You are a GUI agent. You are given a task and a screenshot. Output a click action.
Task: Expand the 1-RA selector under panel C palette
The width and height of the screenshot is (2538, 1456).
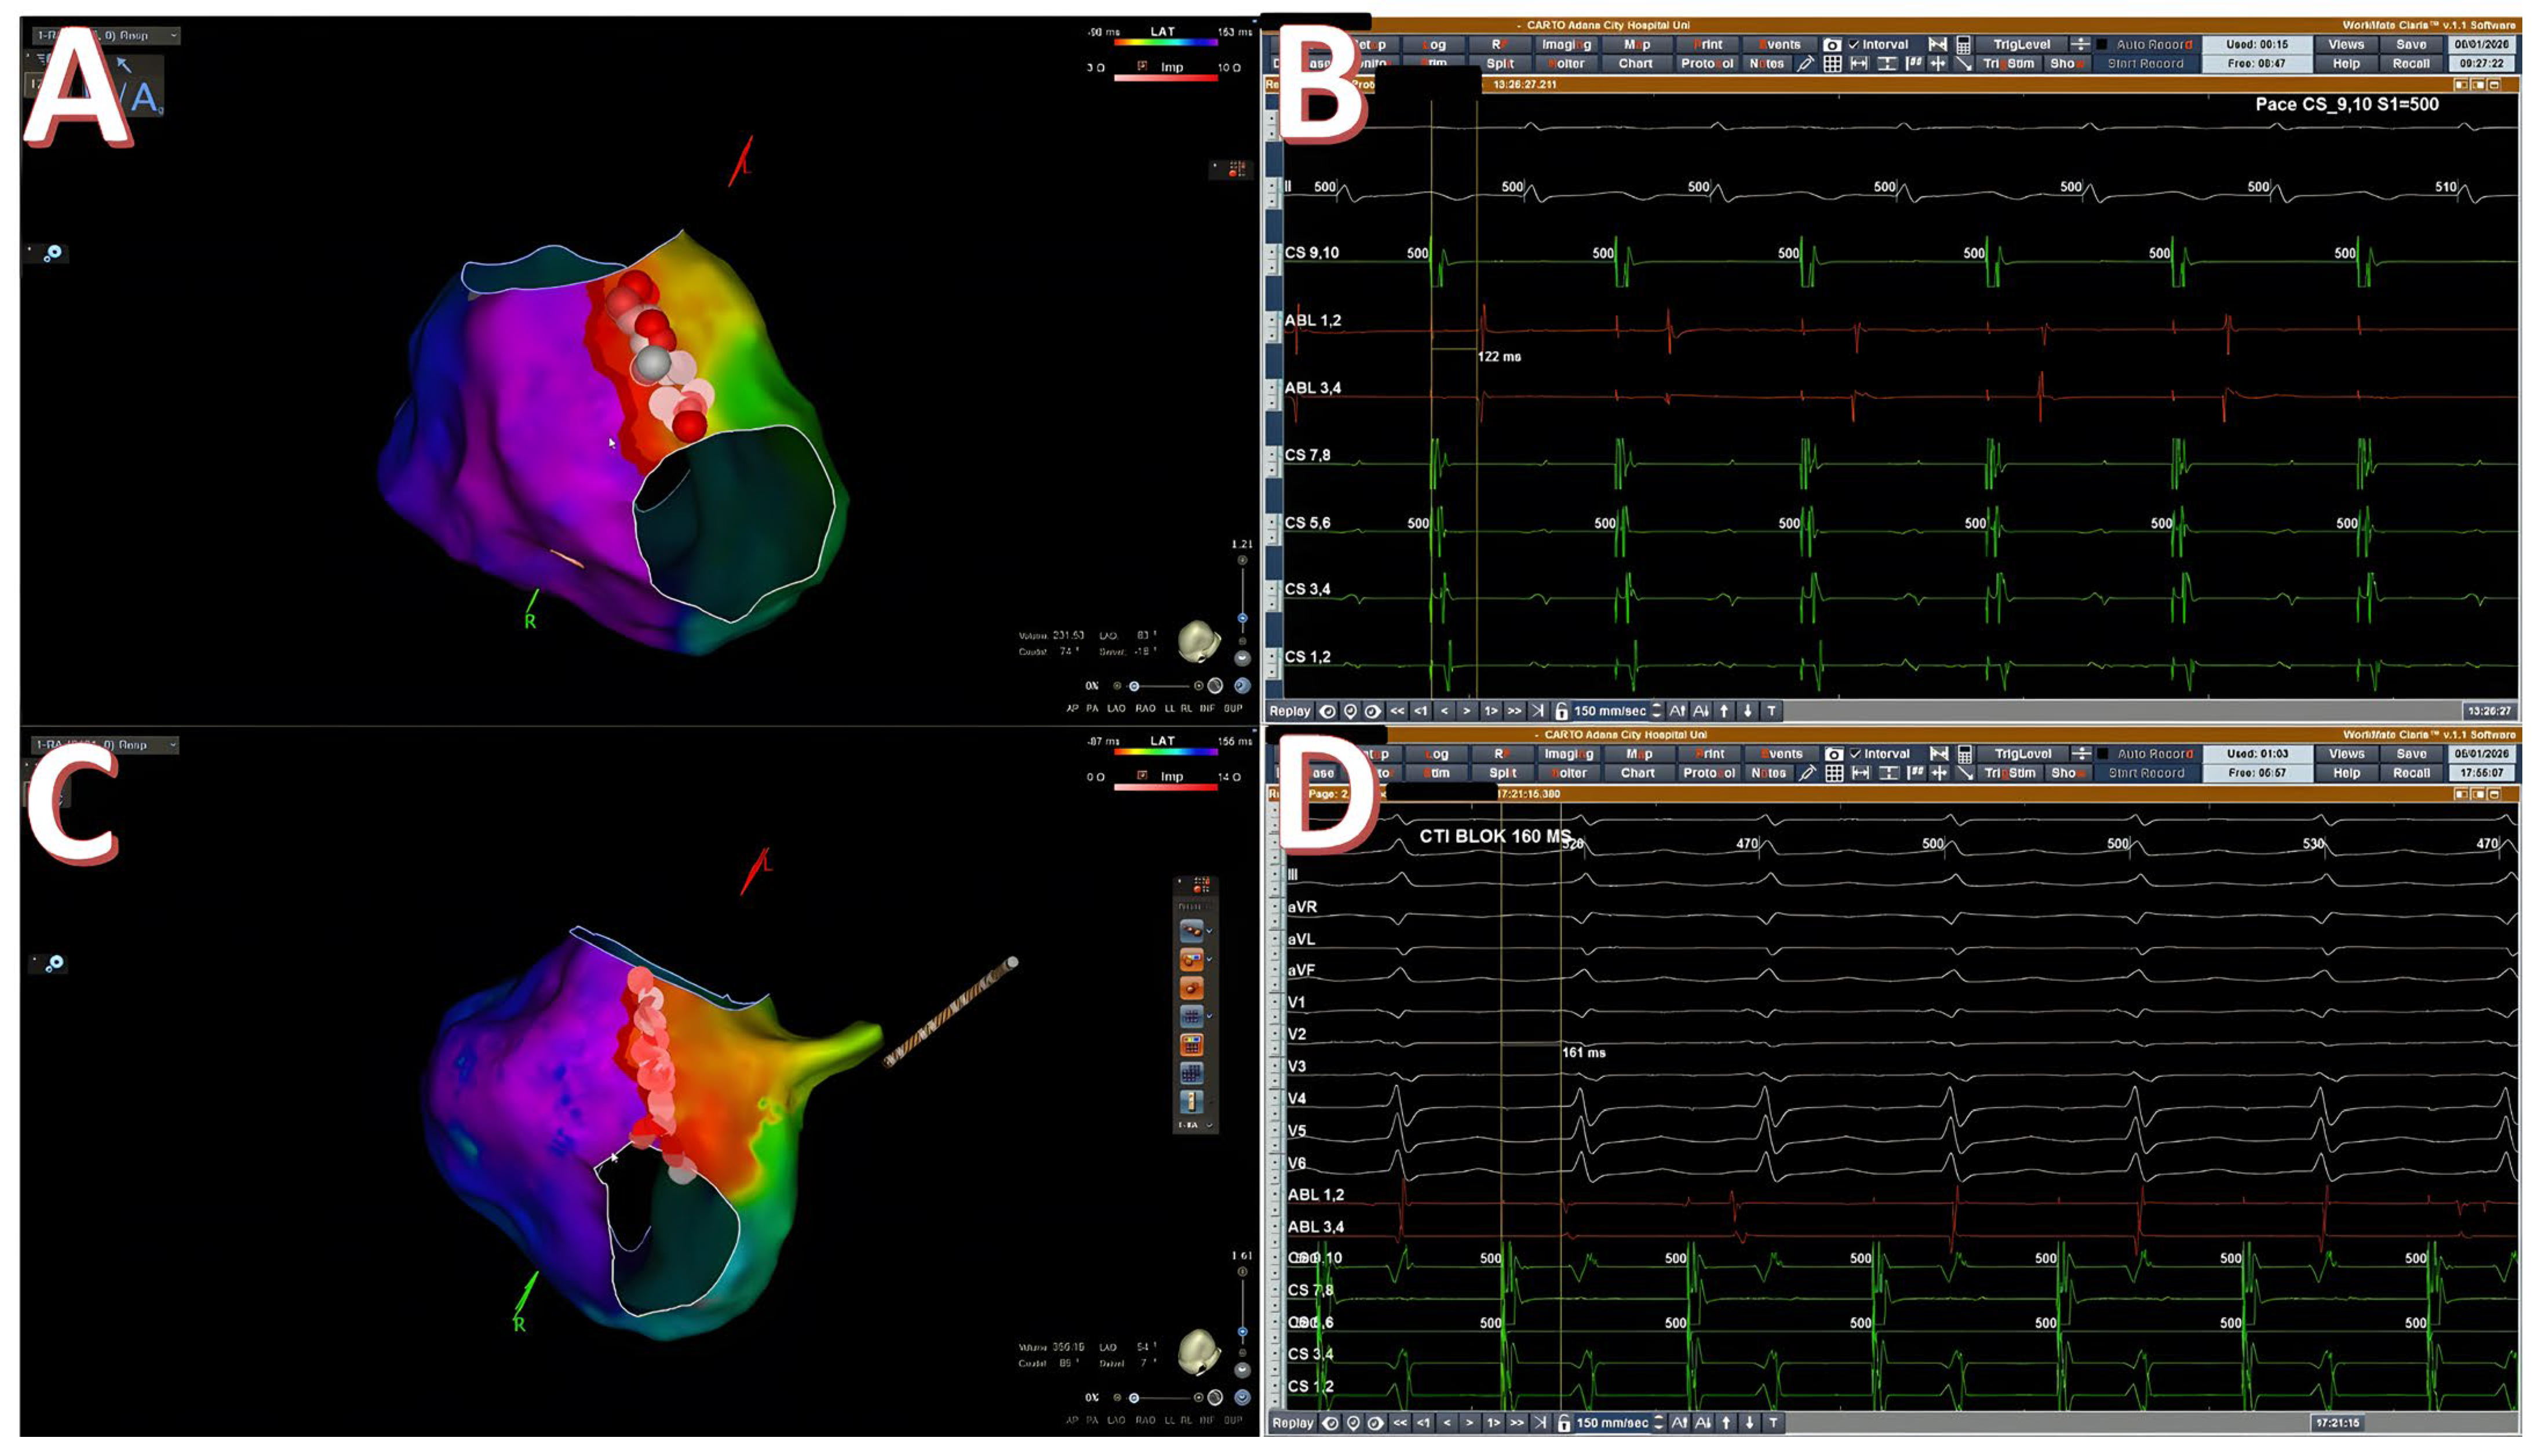point(1195,1125)
